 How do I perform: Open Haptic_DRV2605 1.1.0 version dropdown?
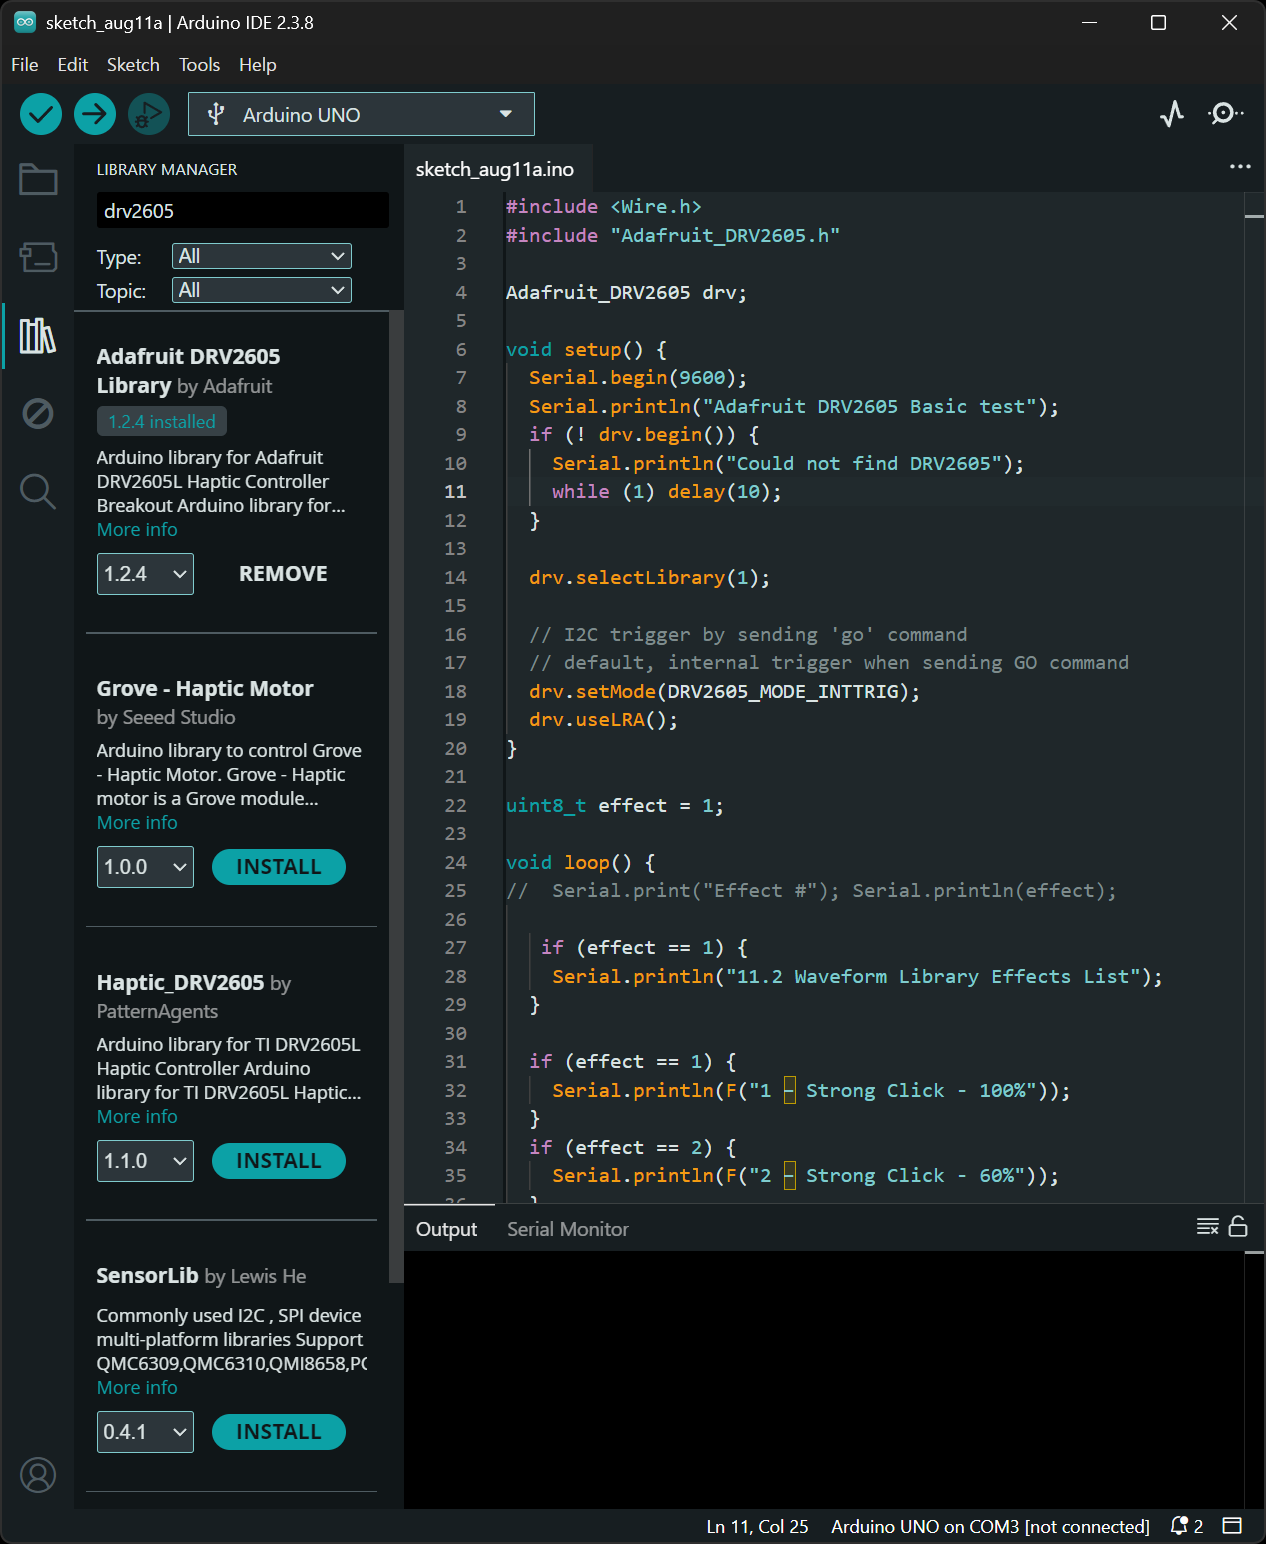click(145, 1161)
